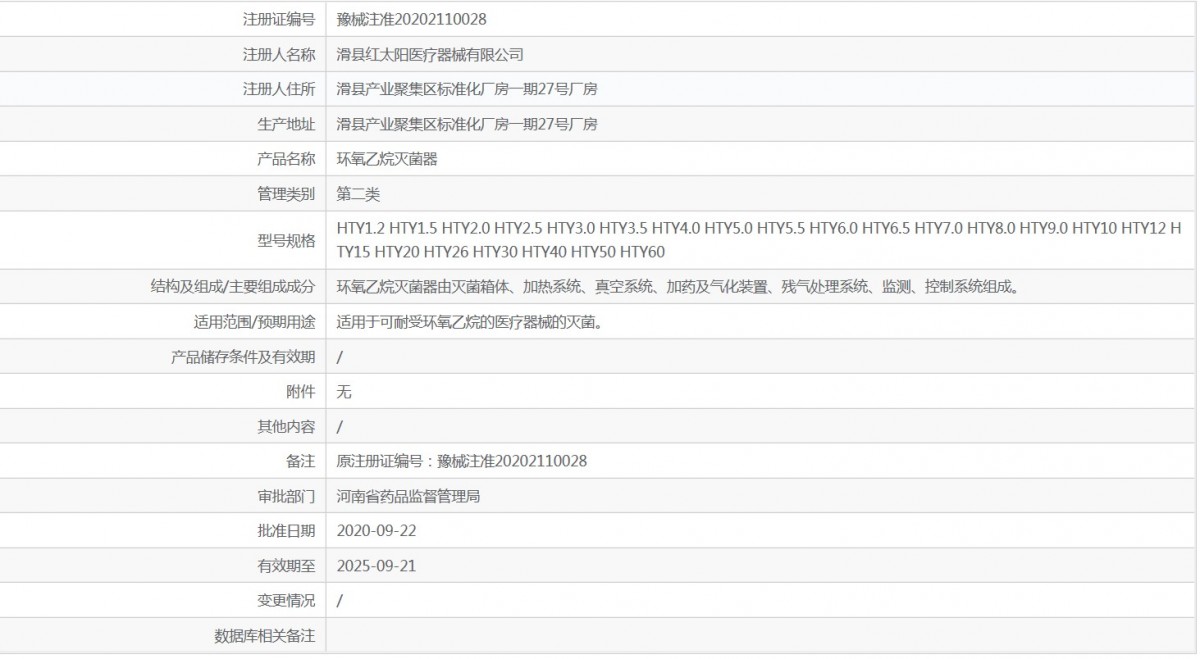
Task: Select the address value in 生产地址 row
Action: (467, 124)
